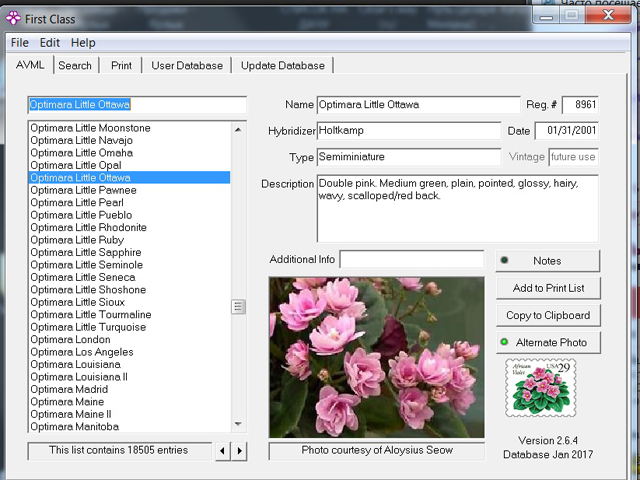Select Optimara Little Pawnee
The image size is (640, 480).
pyautogui.click(x=130, y=190)
